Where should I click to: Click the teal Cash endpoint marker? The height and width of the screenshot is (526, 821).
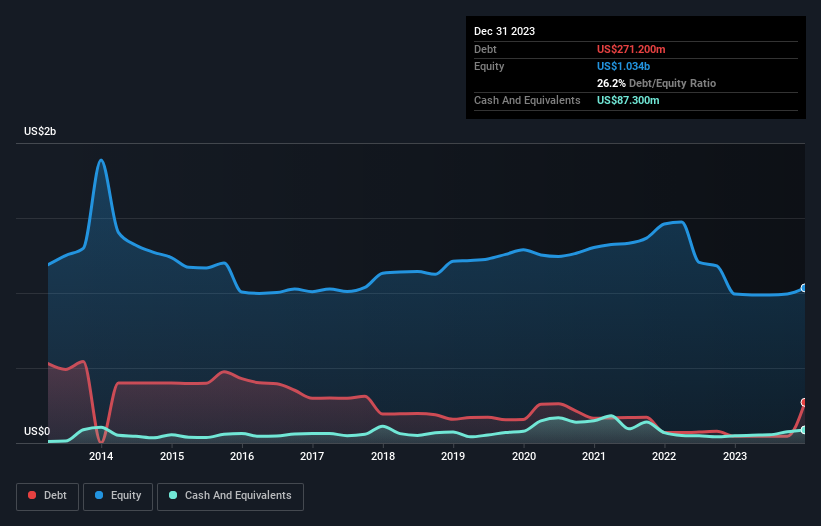805,430
